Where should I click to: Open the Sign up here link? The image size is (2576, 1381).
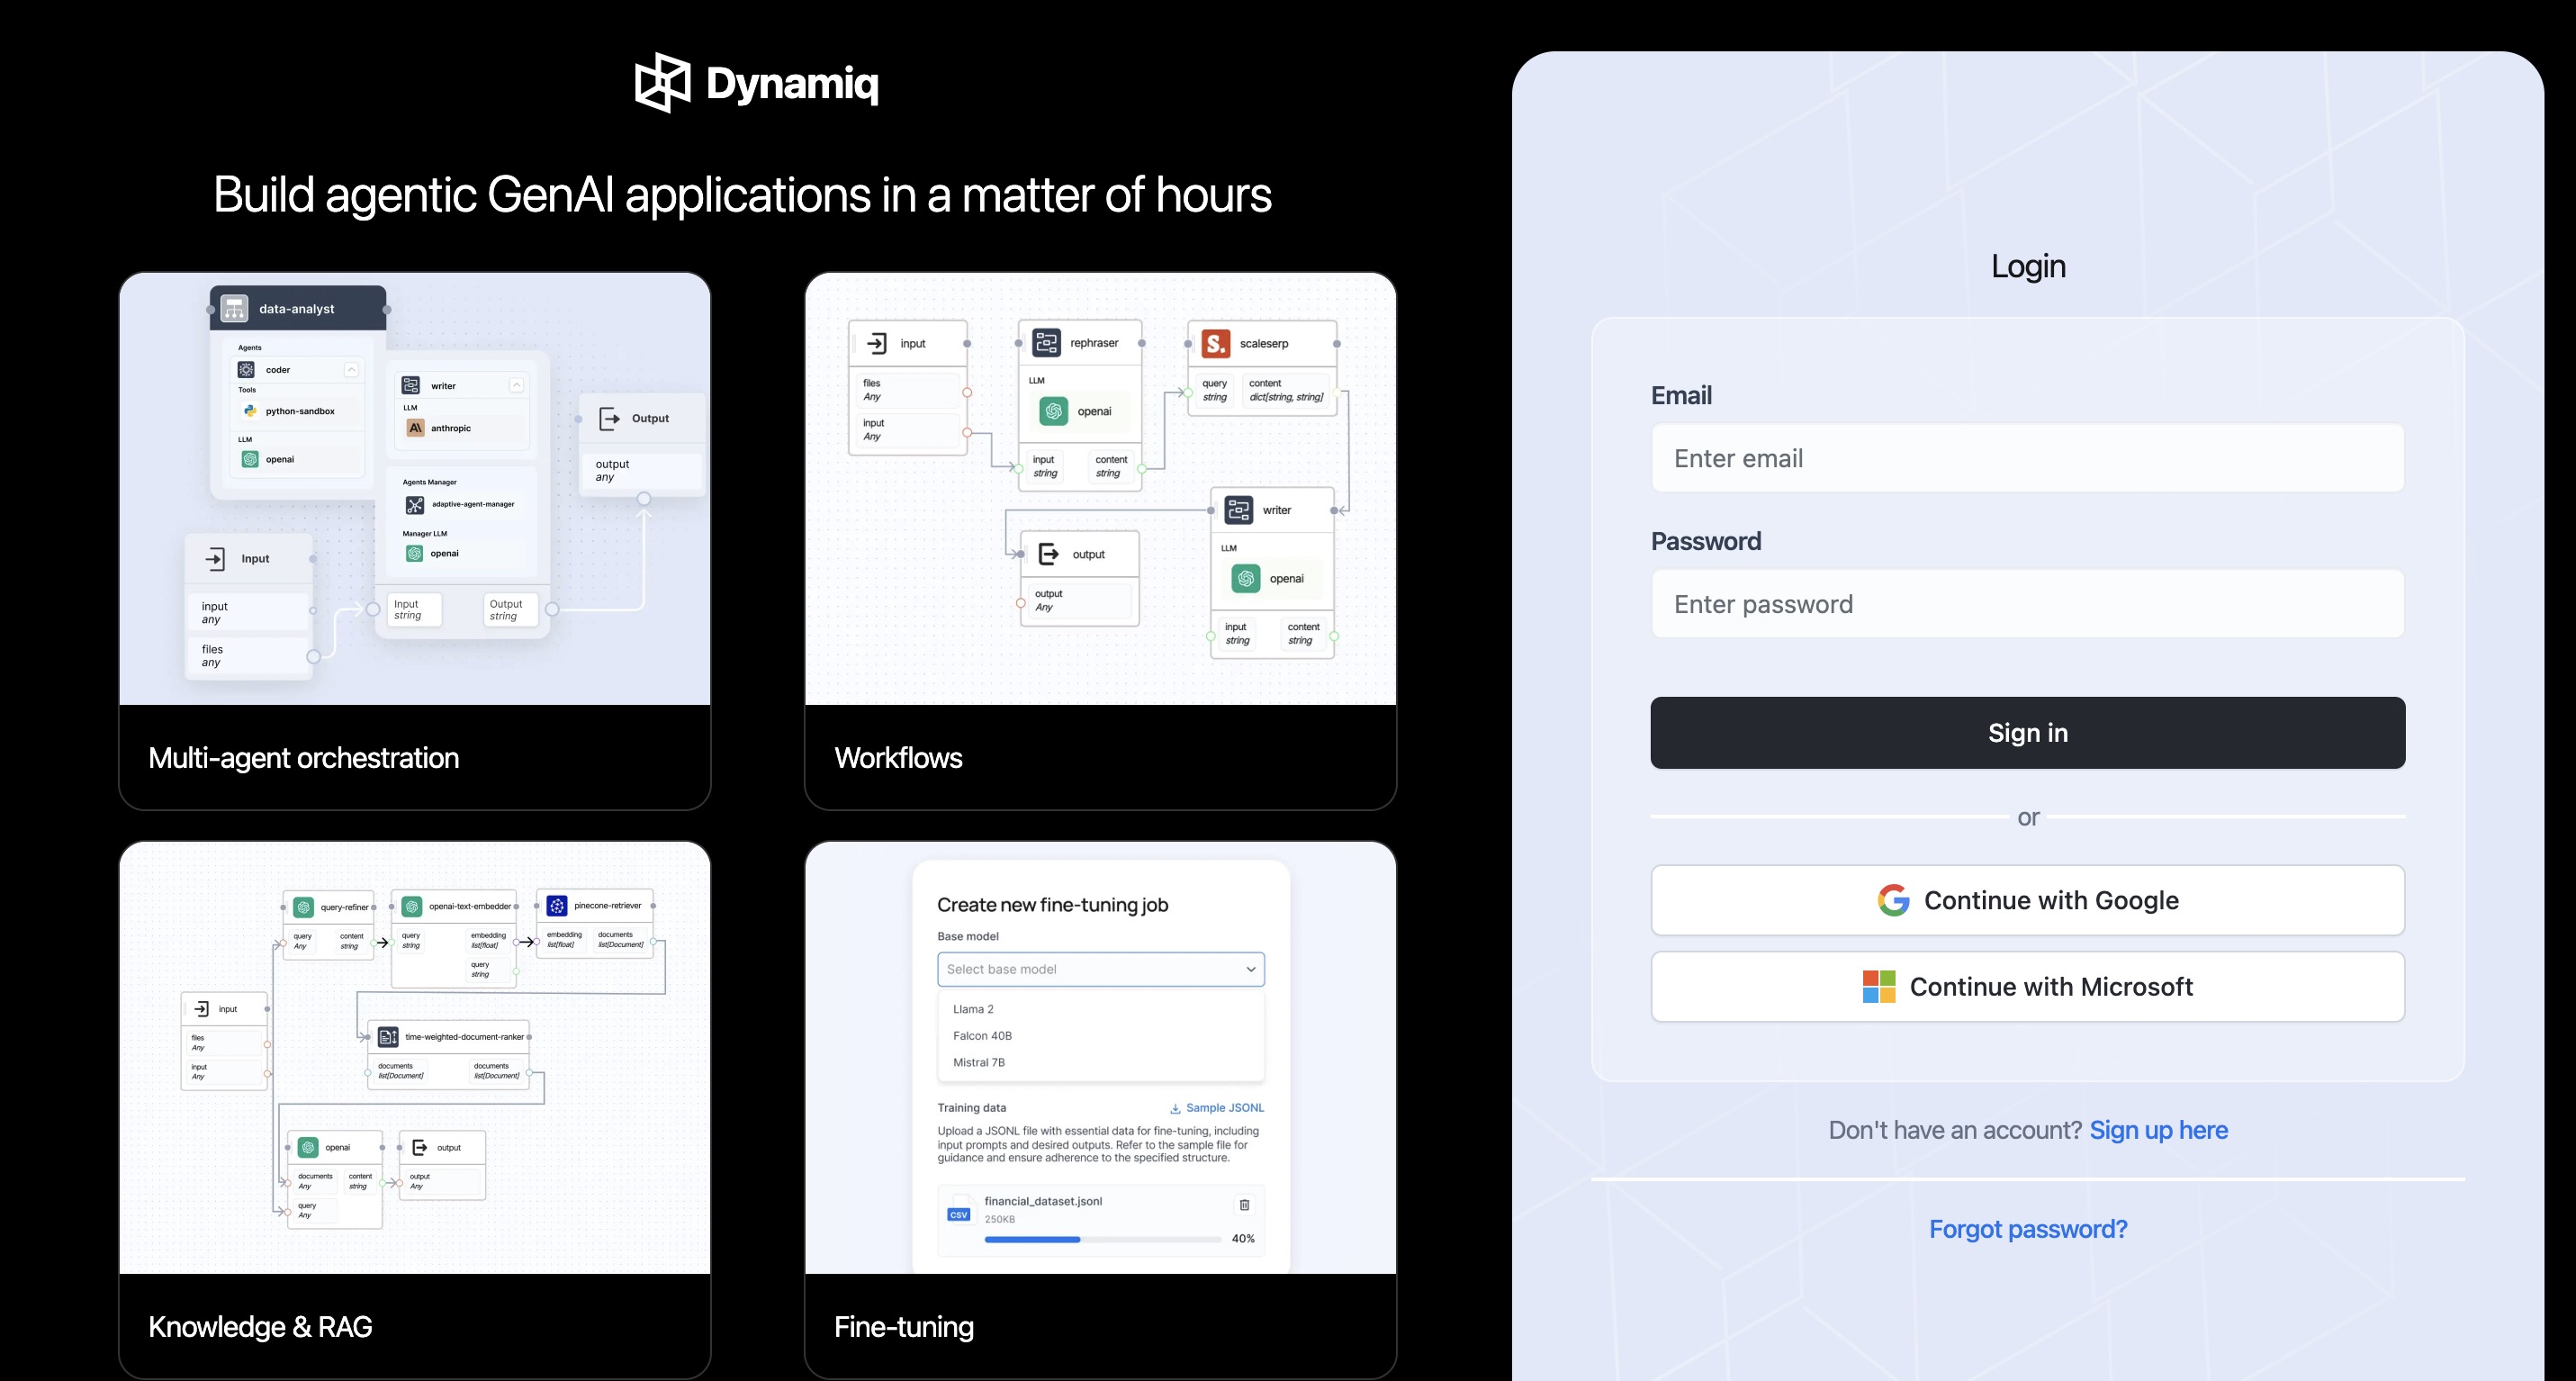pyautogui.click(x=2159, y=1130)
